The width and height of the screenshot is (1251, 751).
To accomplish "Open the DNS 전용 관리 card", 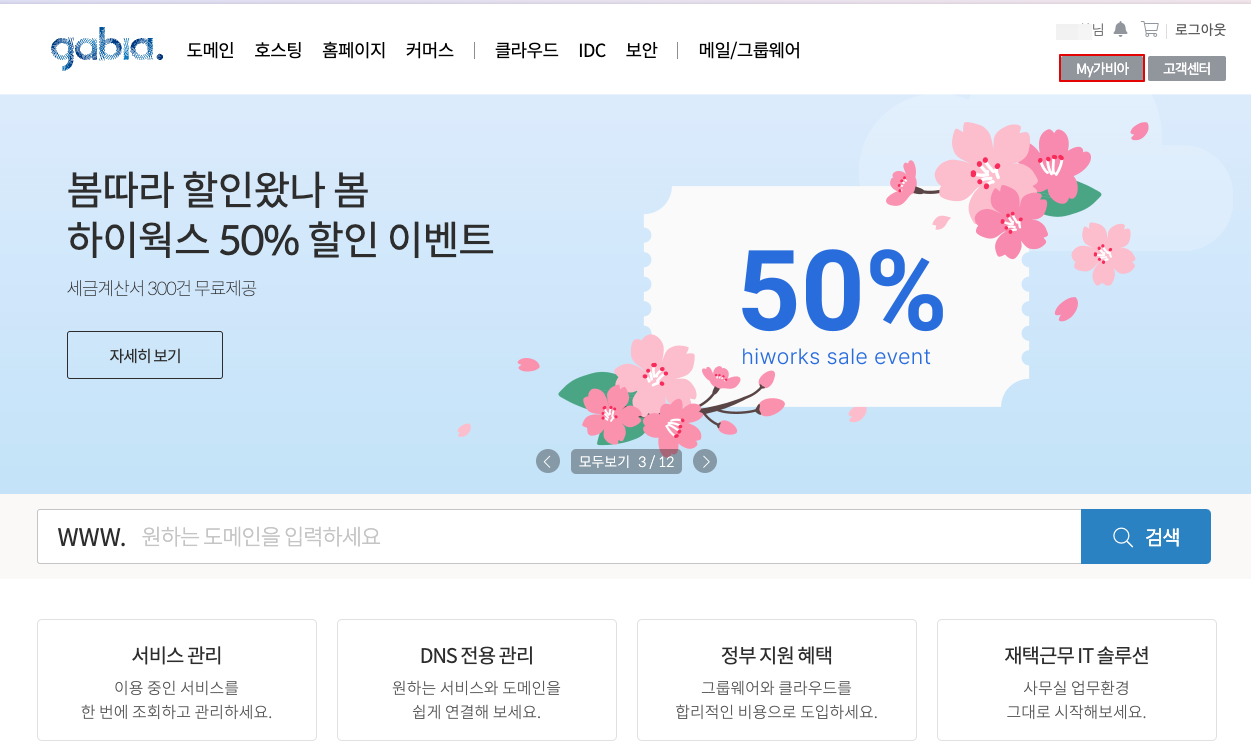I will 477,679.
